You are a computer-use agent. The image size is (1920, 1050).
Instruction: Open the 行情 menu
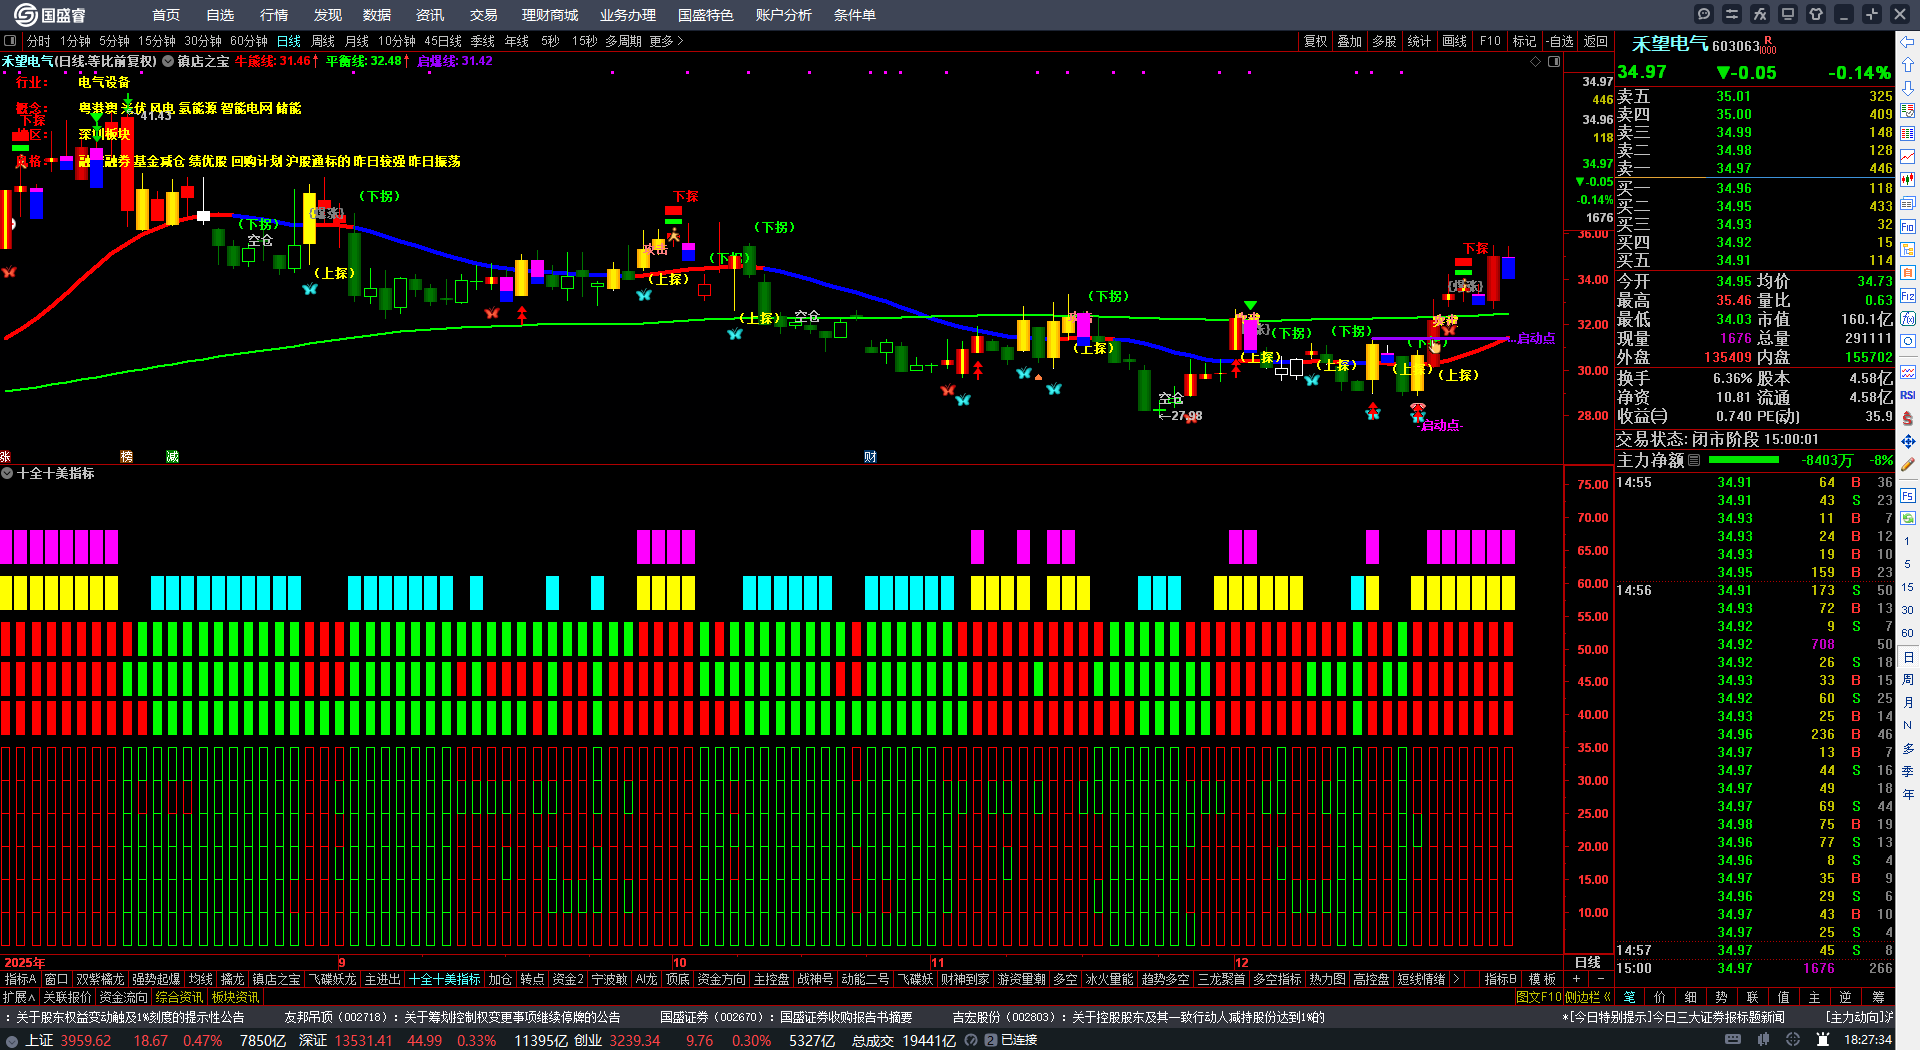[x=274, y=15]
